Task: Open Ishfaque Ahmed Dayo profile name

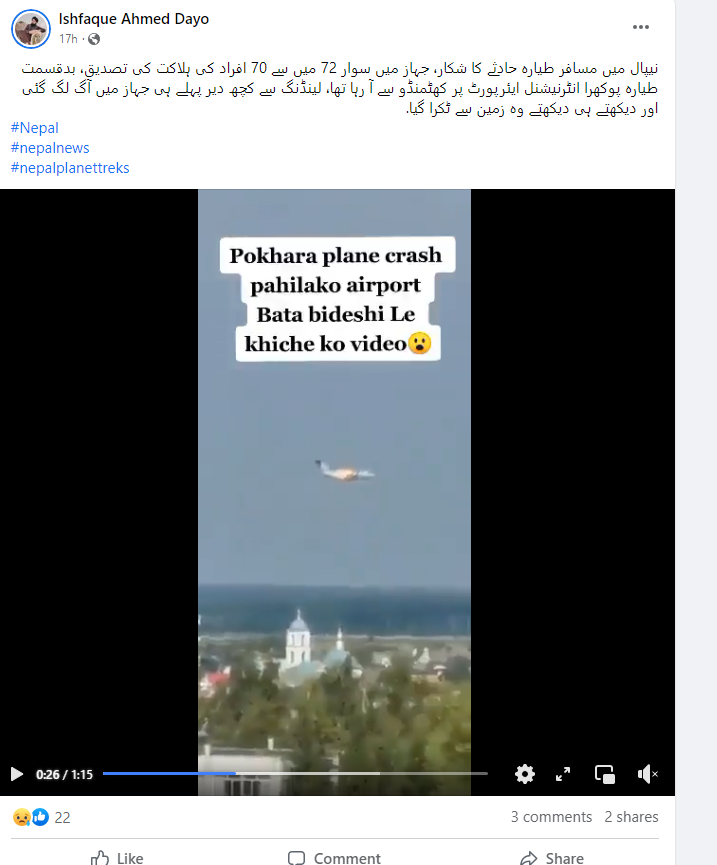Action: pyautogui.click(x=134, y=19)
